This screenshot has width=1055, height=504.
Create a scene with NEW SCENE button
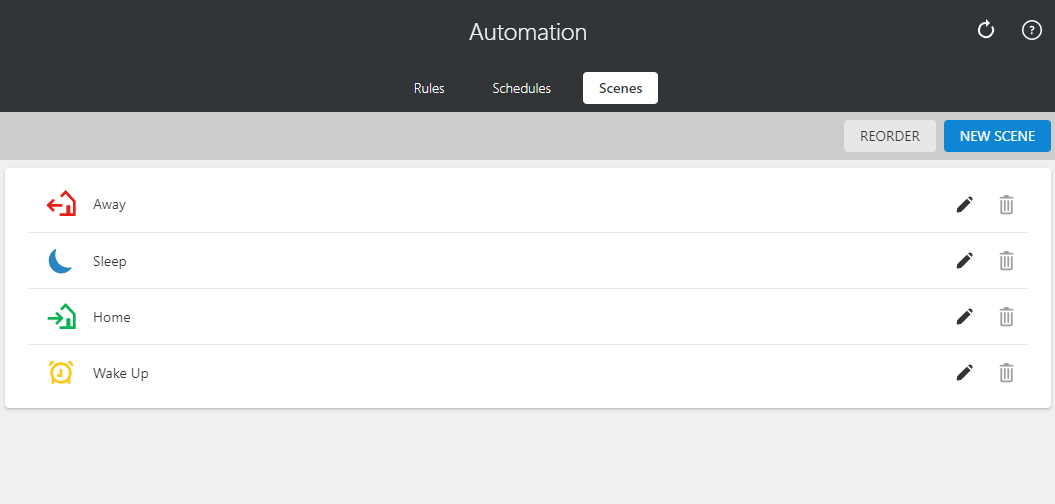997,136
